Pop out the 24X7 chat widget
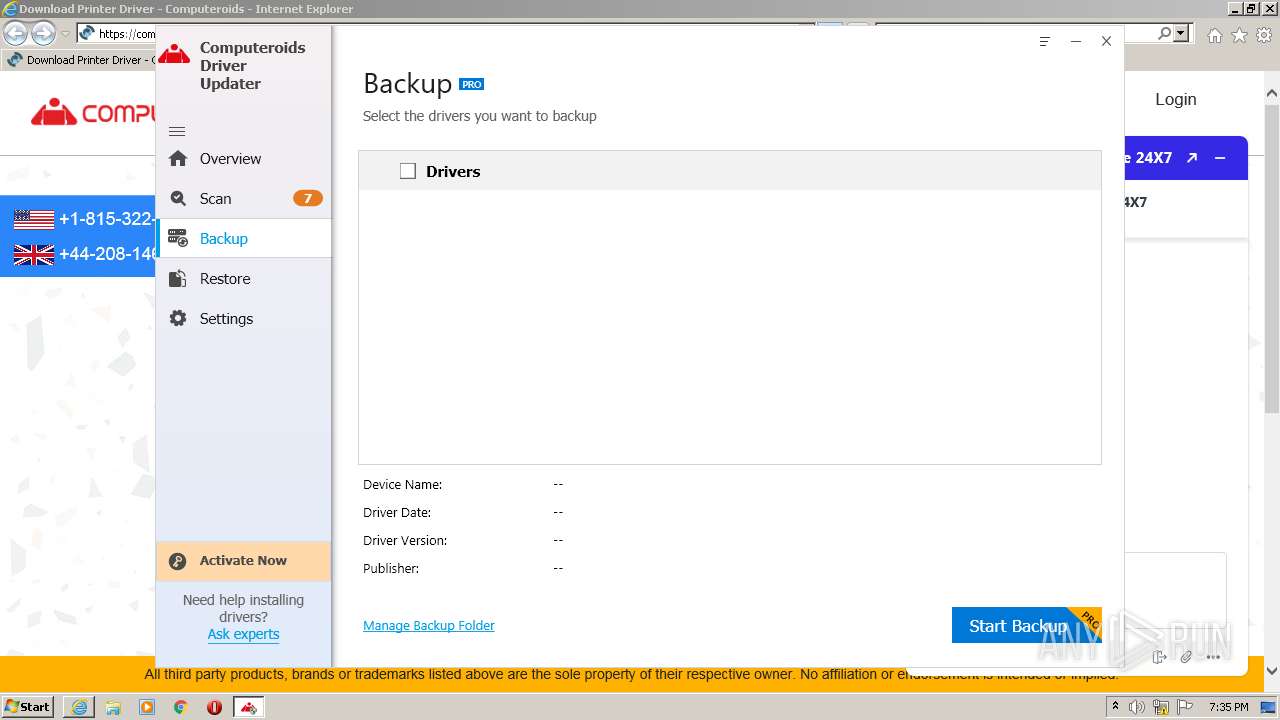The width and height of the screenshot is (1280, 720). pyautogui.click(x=1192, y=158)
